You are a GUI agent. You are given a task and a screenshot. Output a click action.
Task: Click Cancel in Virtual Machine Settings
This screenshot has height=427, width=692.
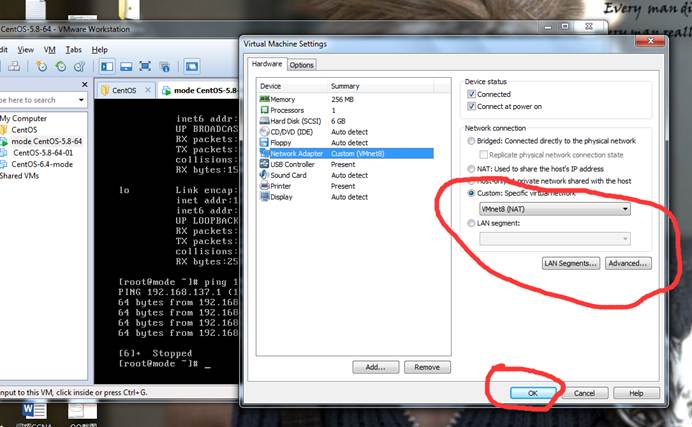(x=584, y=393)
